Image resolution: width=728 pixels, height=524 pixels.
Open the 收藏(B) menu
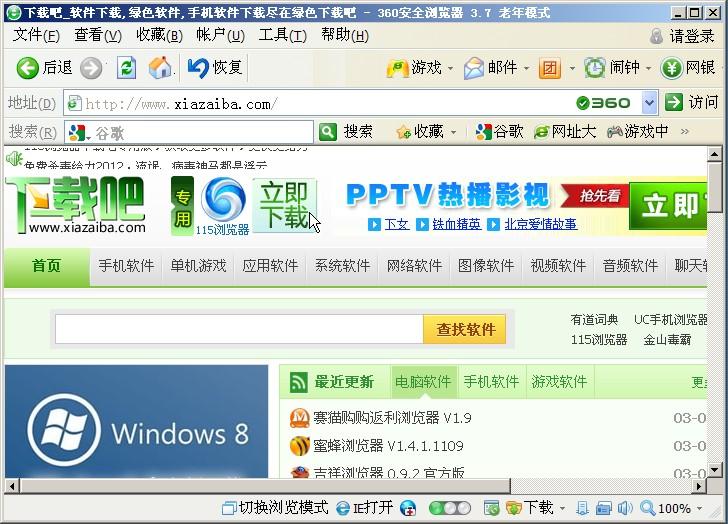(x=159, y=35)
